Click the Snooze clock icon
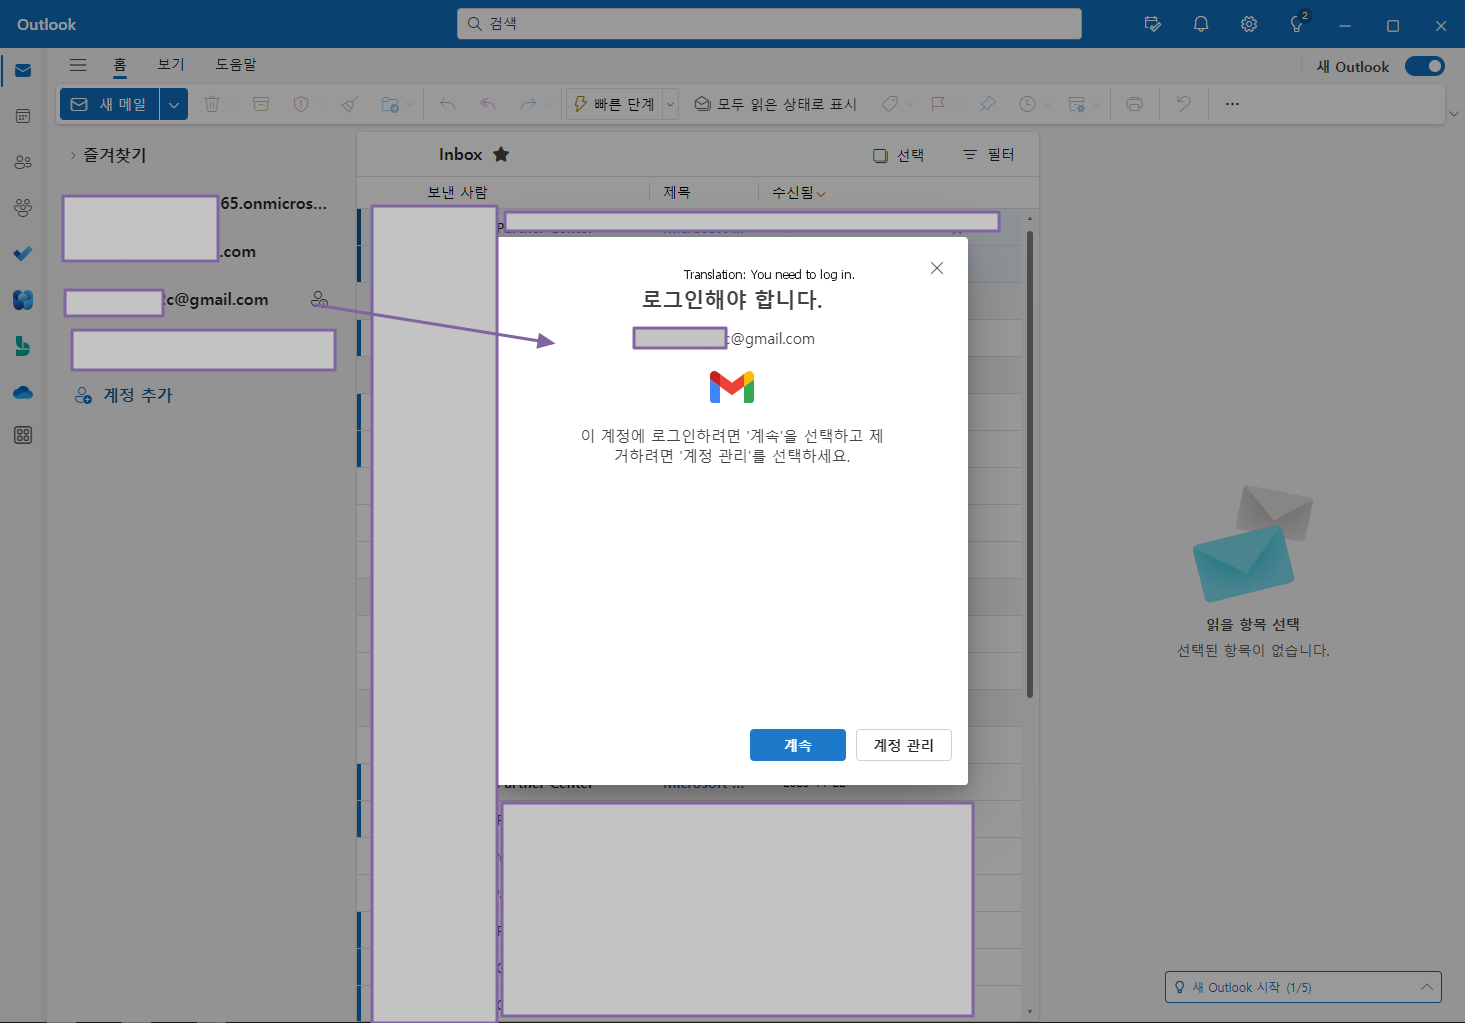Screen dimensions: 1465x1023 click(x=1027, y=104)
